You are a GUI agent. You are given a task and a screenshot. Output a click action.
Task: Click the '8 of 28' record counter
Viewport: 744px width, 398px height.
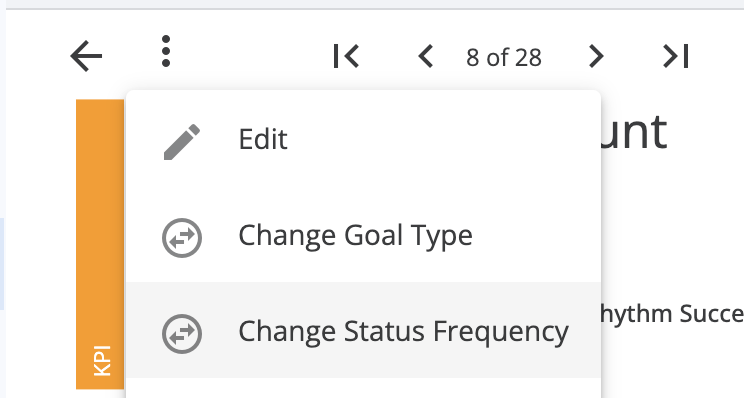click(503, 57)
